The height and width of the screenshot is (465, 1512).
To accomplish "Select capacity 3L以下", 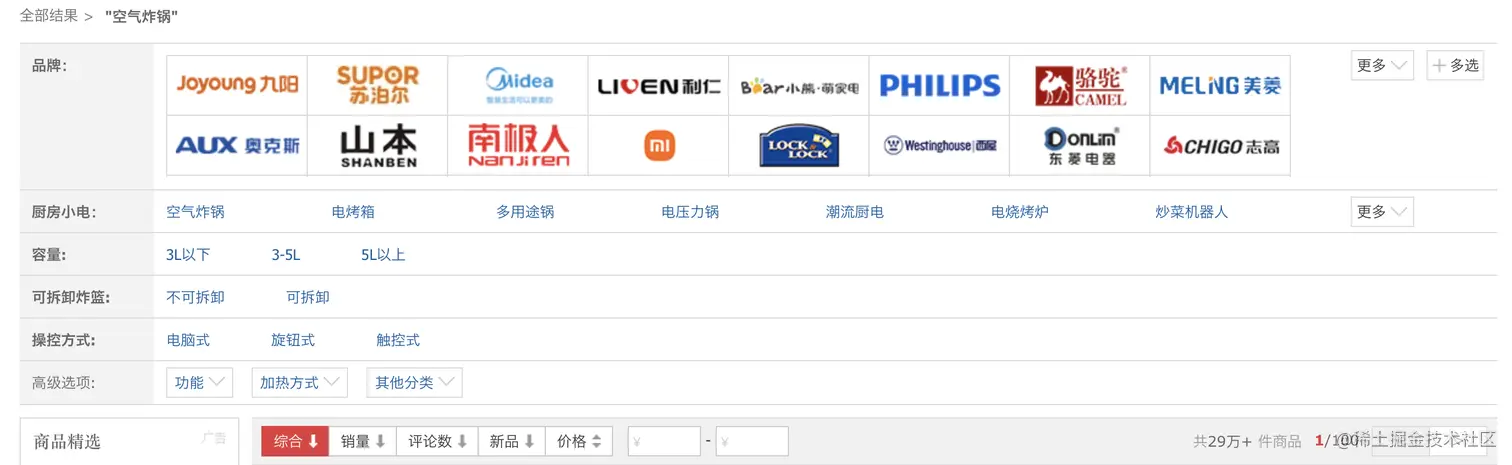I will point(188,255).
